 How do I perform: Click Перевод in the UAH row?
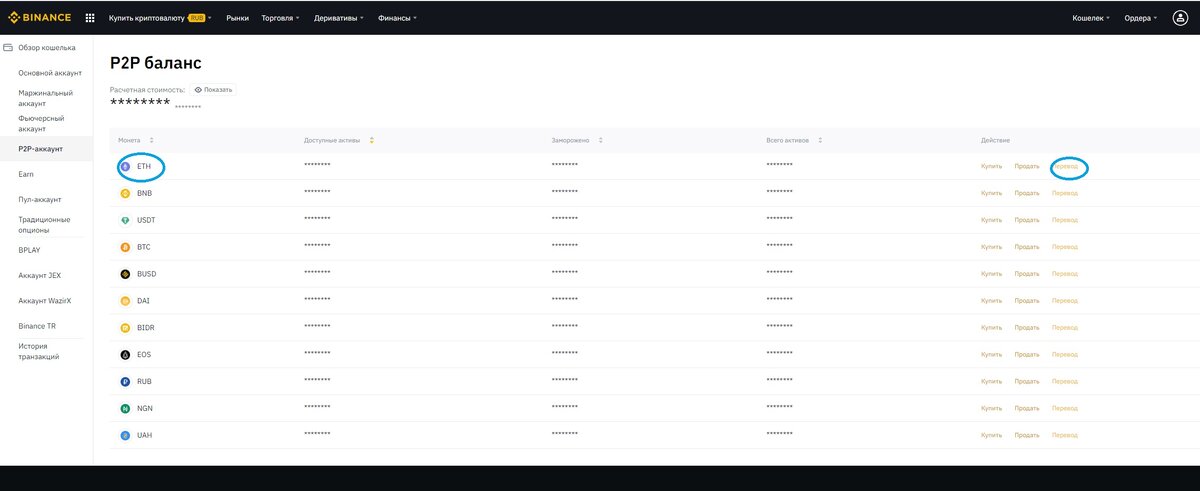pyautogui.click(x=1065, y=436)
